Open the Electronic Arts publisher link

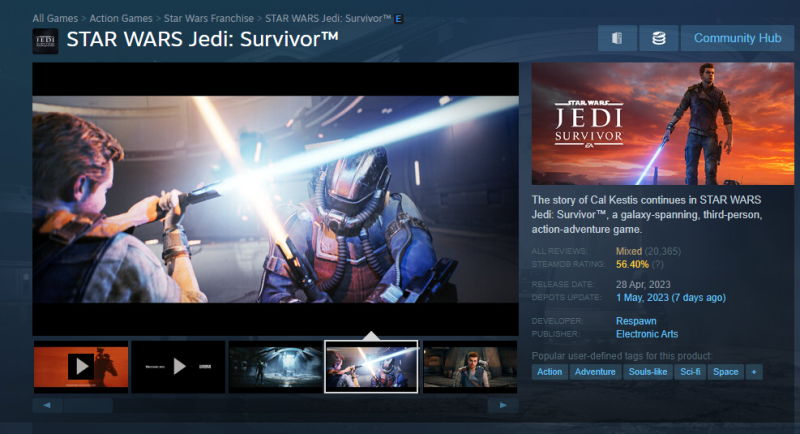(647, 334)
